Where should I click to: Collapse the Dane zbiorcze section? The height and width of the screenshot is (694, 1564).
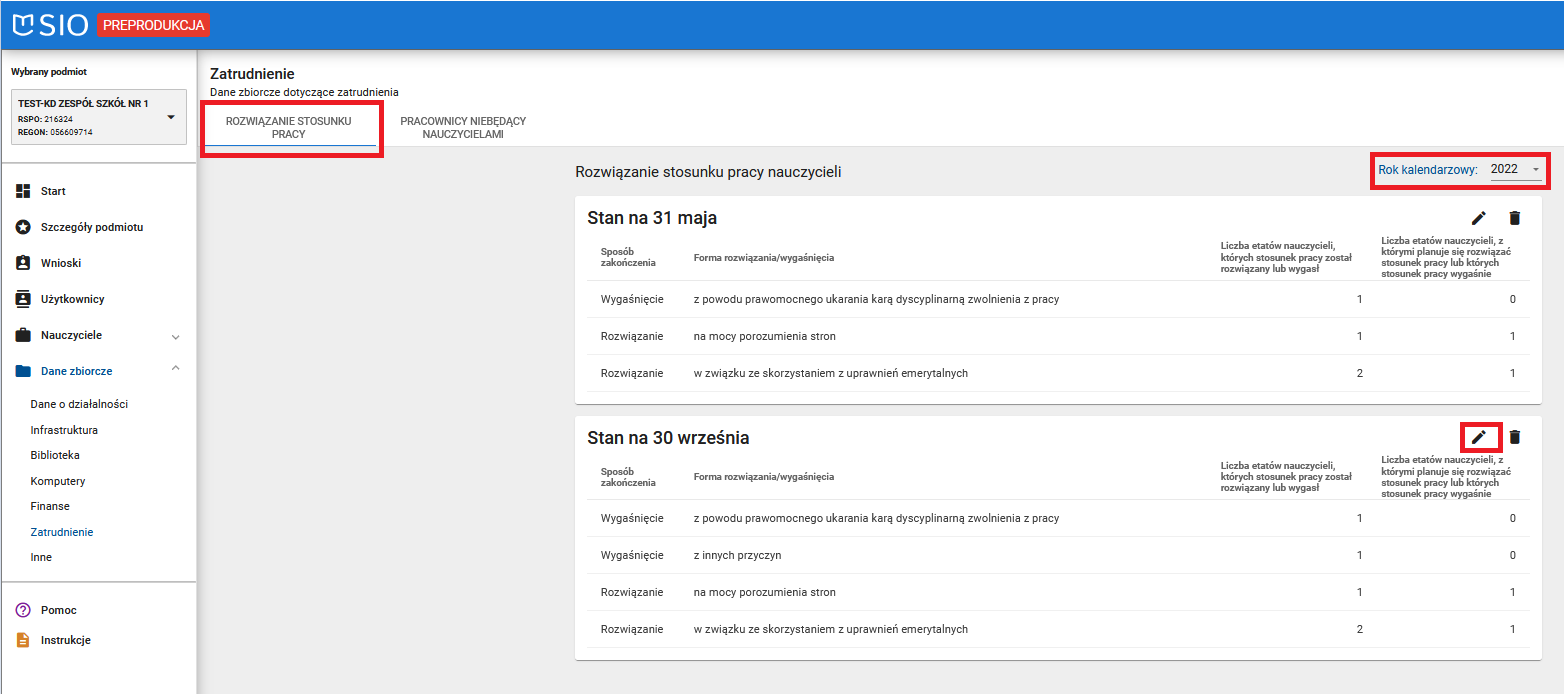click(175, 370)
